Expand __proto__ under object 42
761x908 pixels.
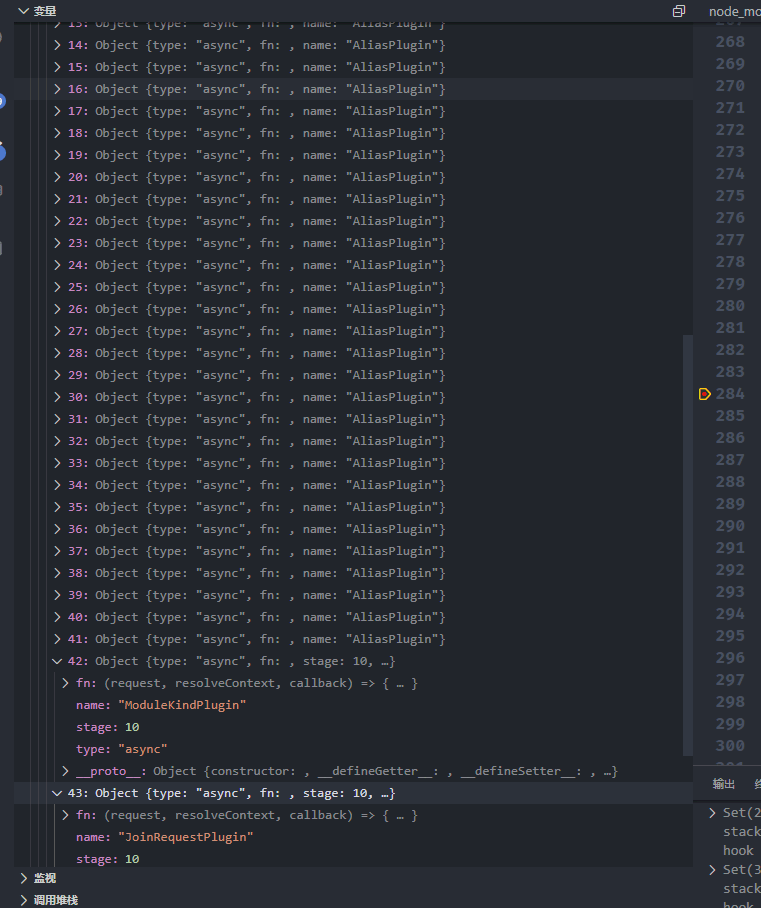[66, 771]
